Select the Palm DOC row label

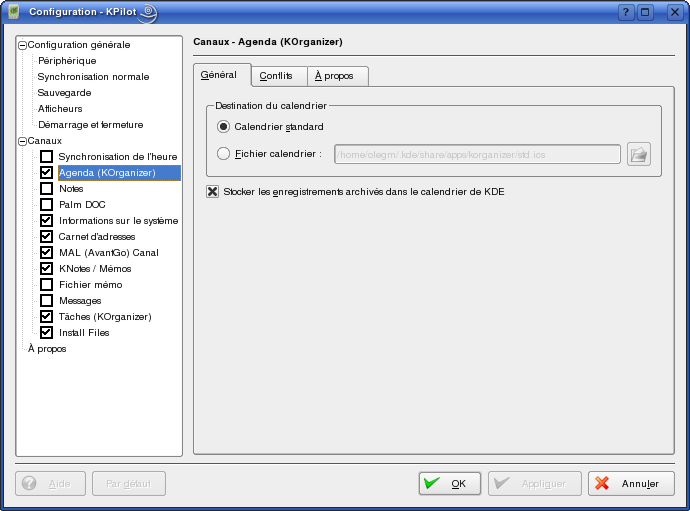[x=82, y=205]
